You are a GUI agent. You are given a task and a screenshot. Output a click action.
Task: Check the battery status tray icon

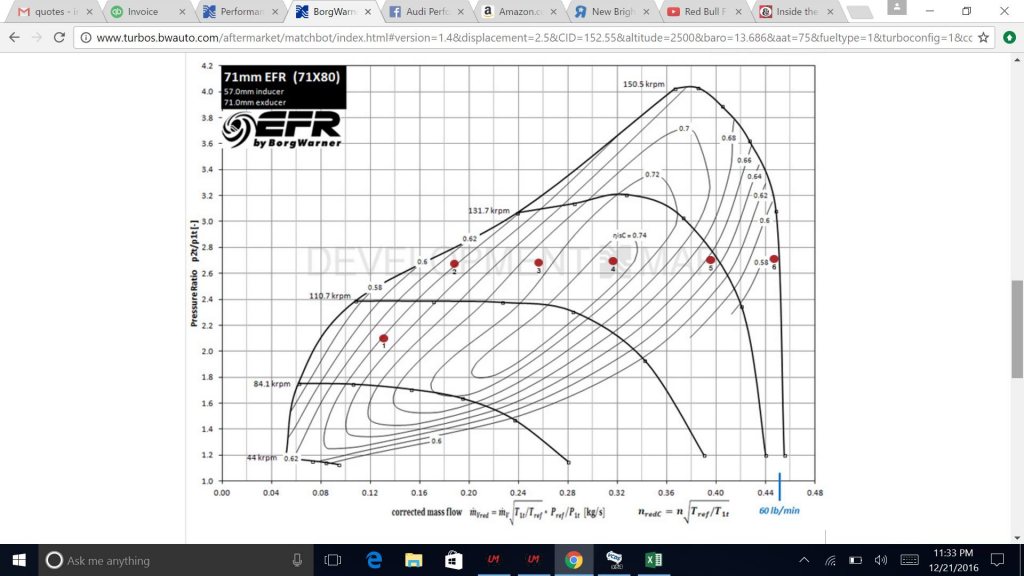[x=855, y=560]
